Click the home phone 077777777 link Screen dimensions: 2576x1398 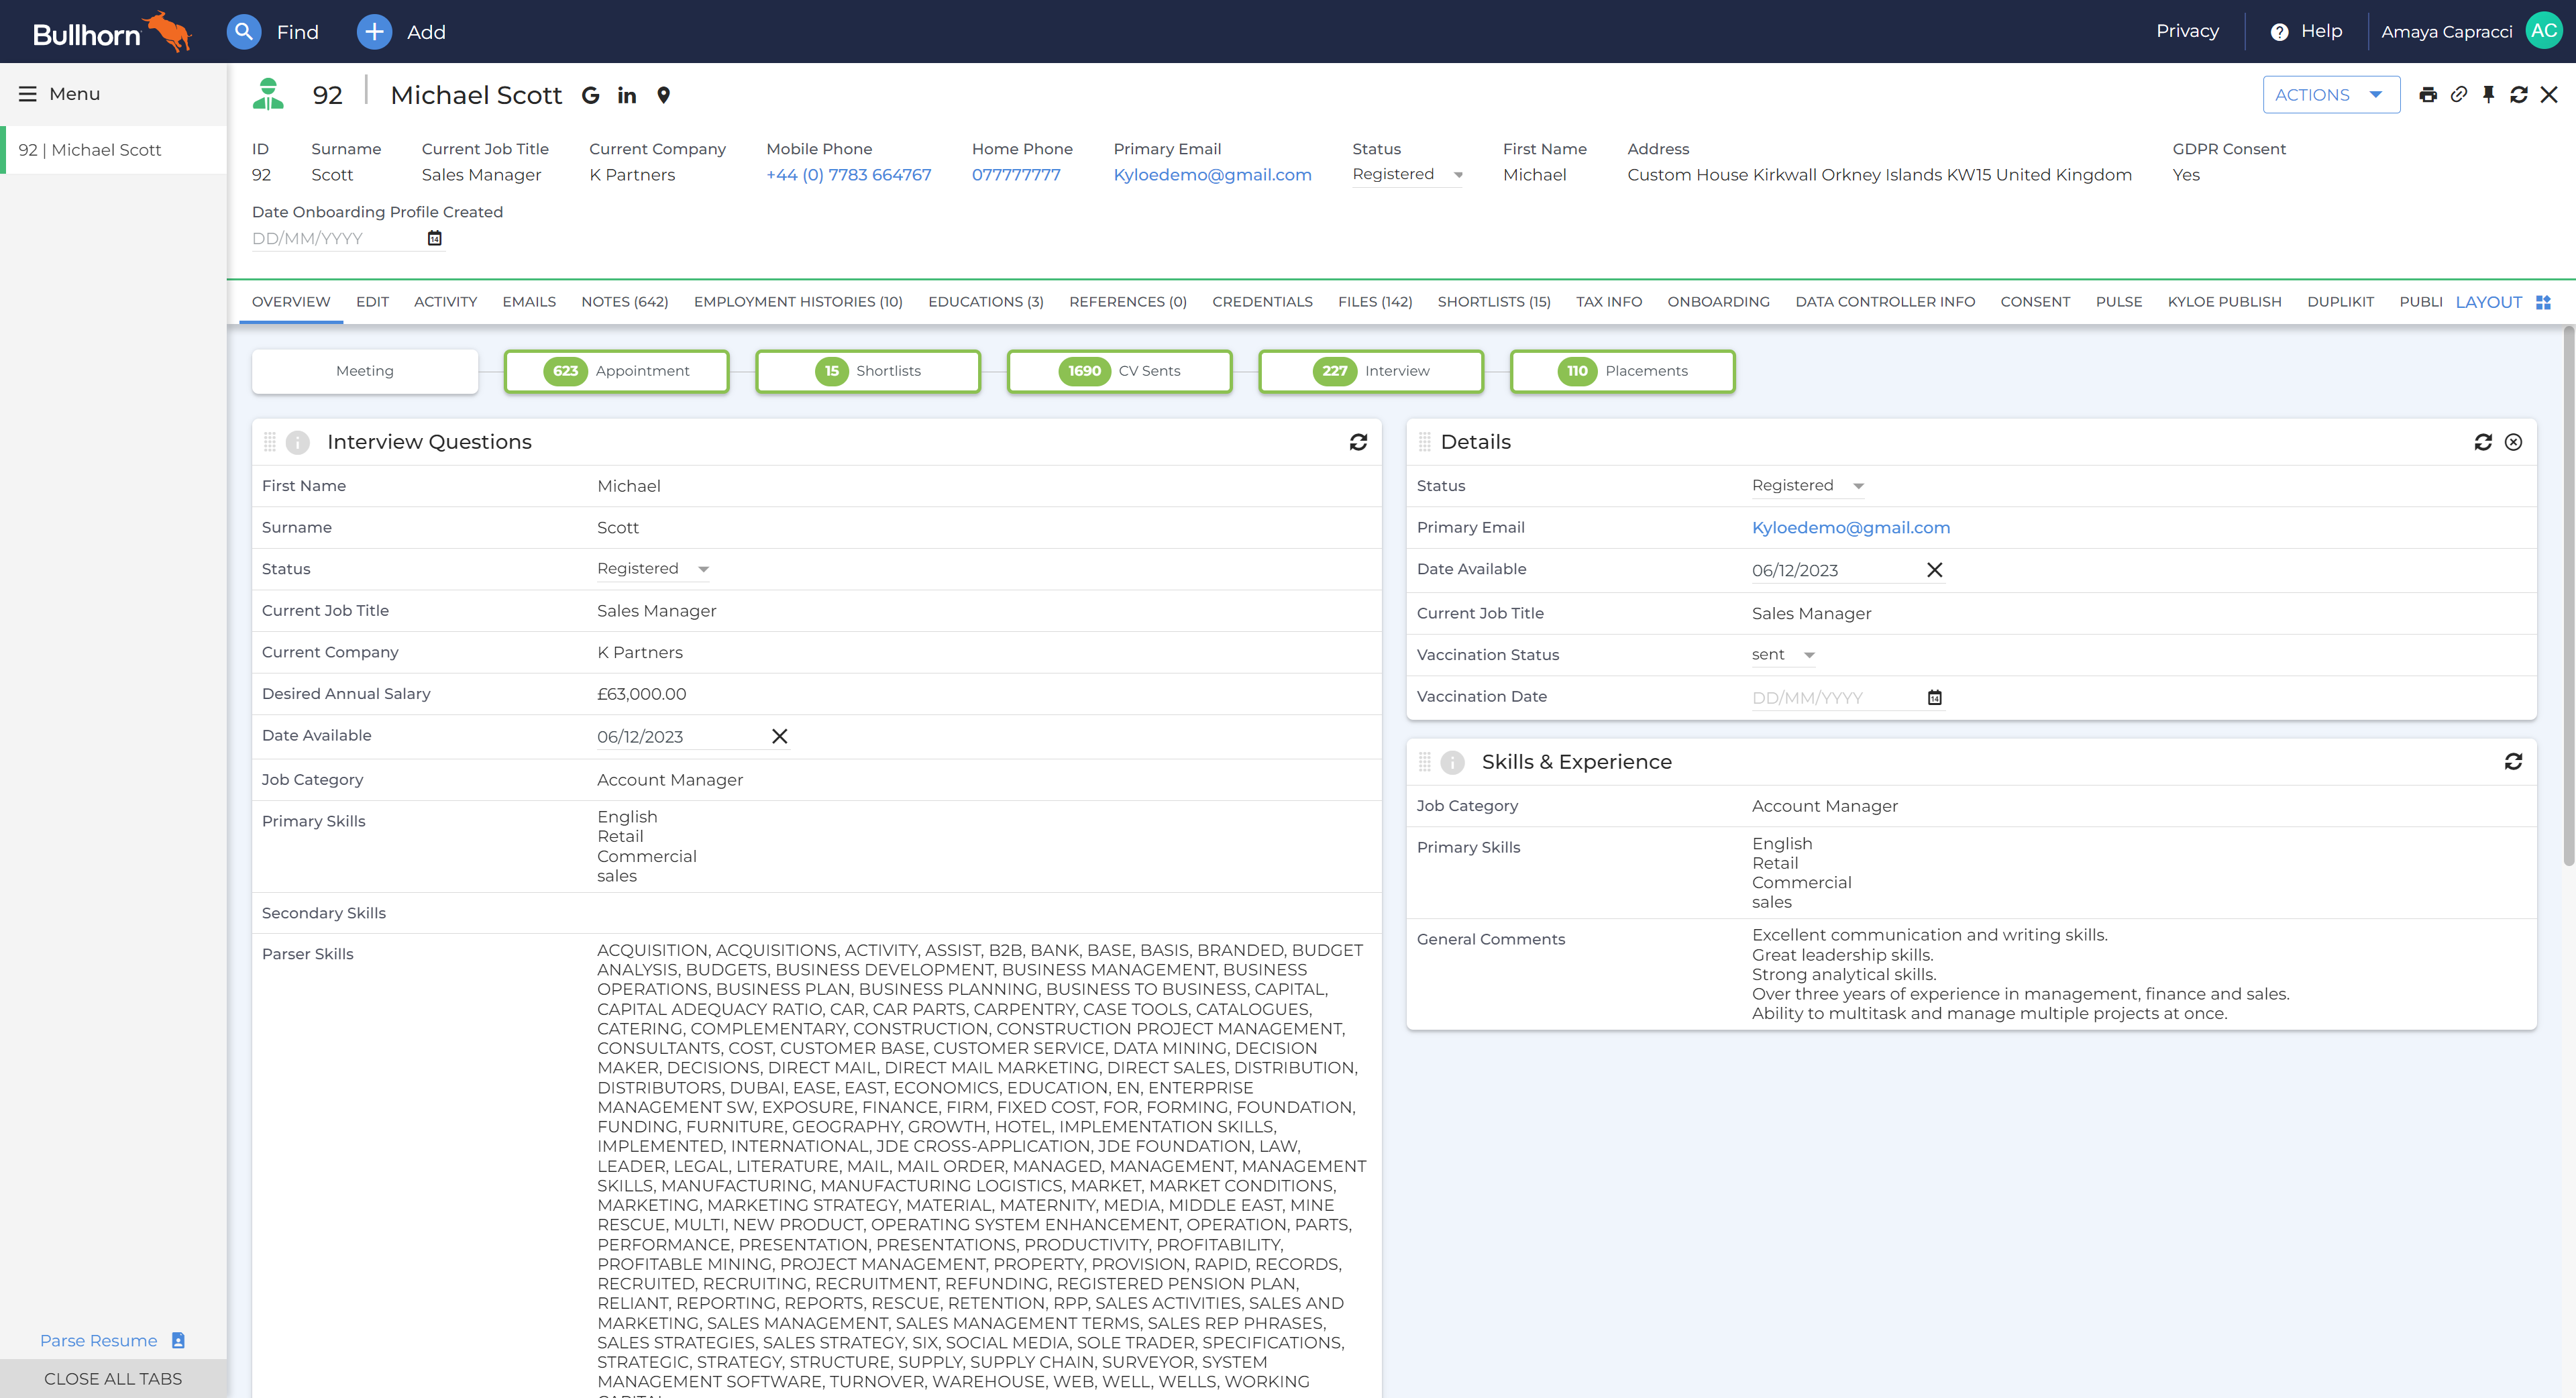click(1016, 175)
